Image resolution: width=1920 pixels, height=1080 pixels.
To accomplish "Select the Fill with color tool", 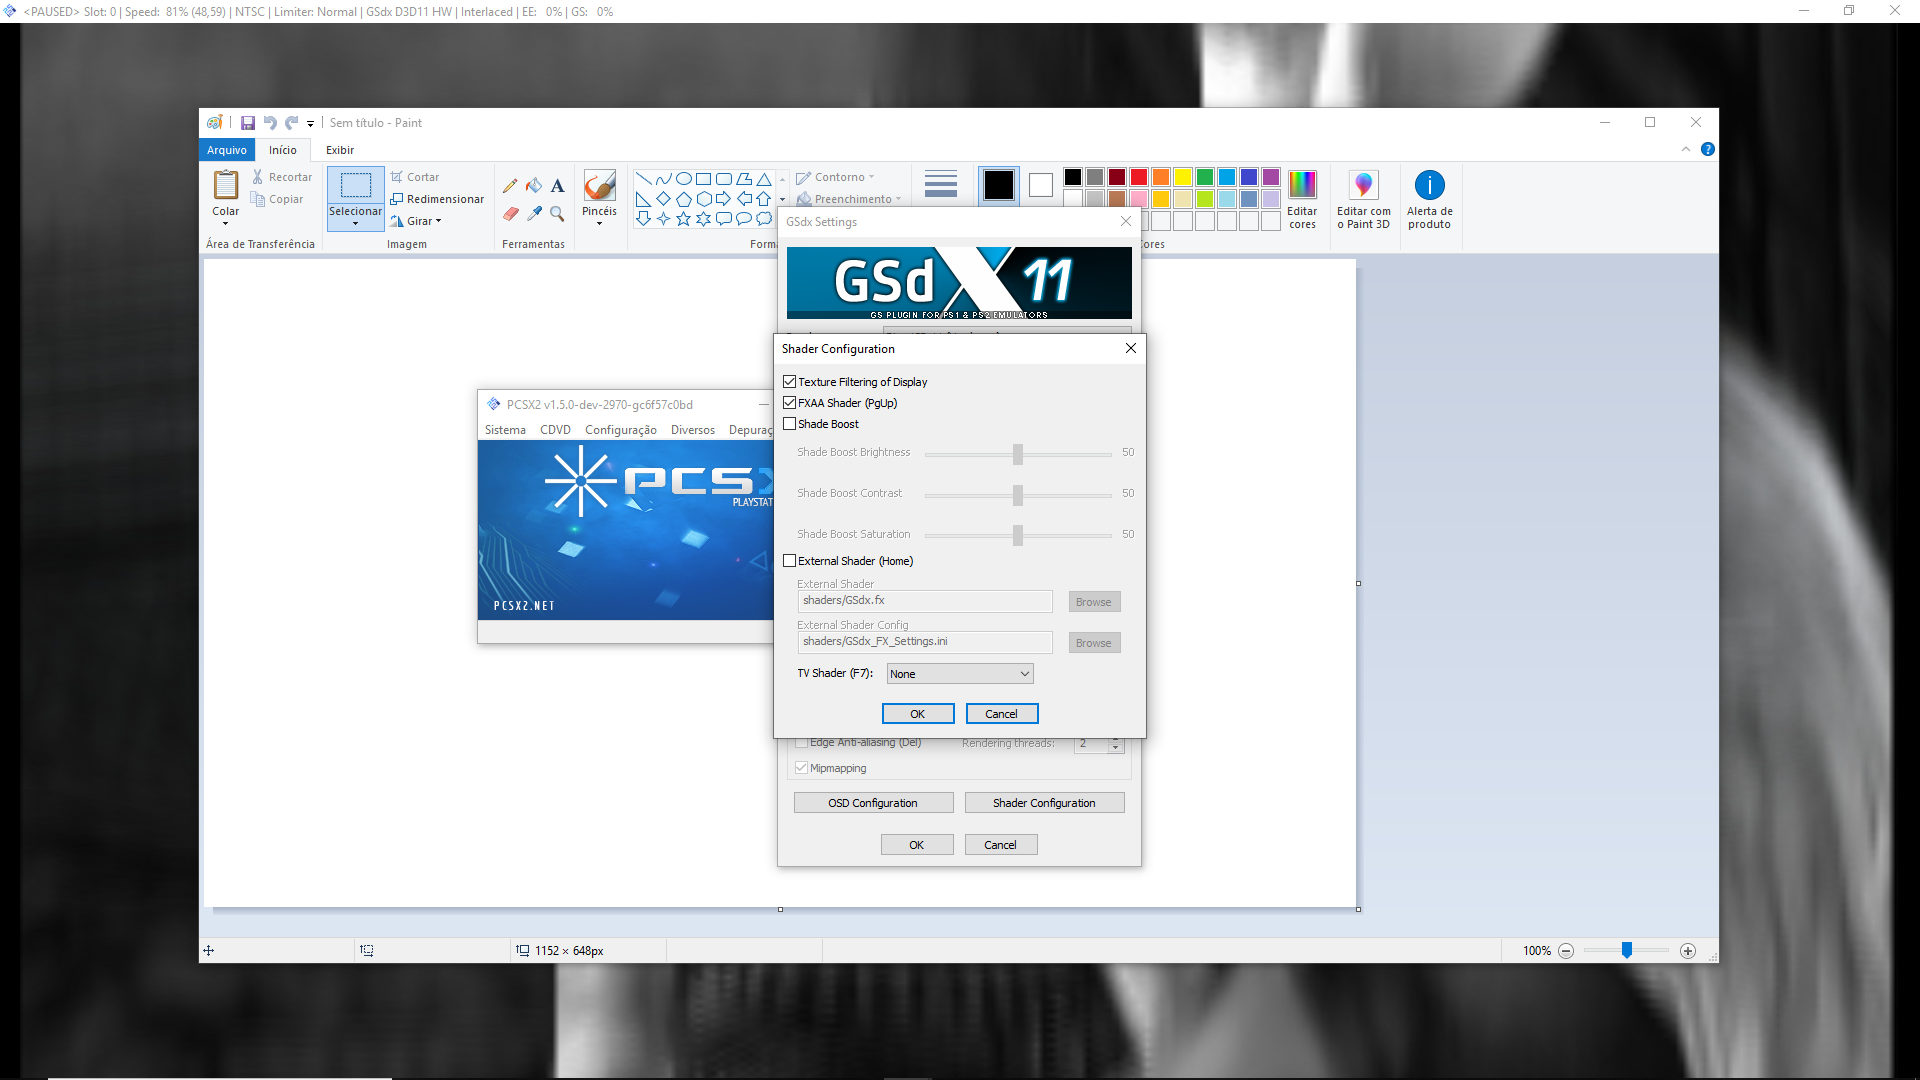I will pyautogui.click(x=533, y=186).
